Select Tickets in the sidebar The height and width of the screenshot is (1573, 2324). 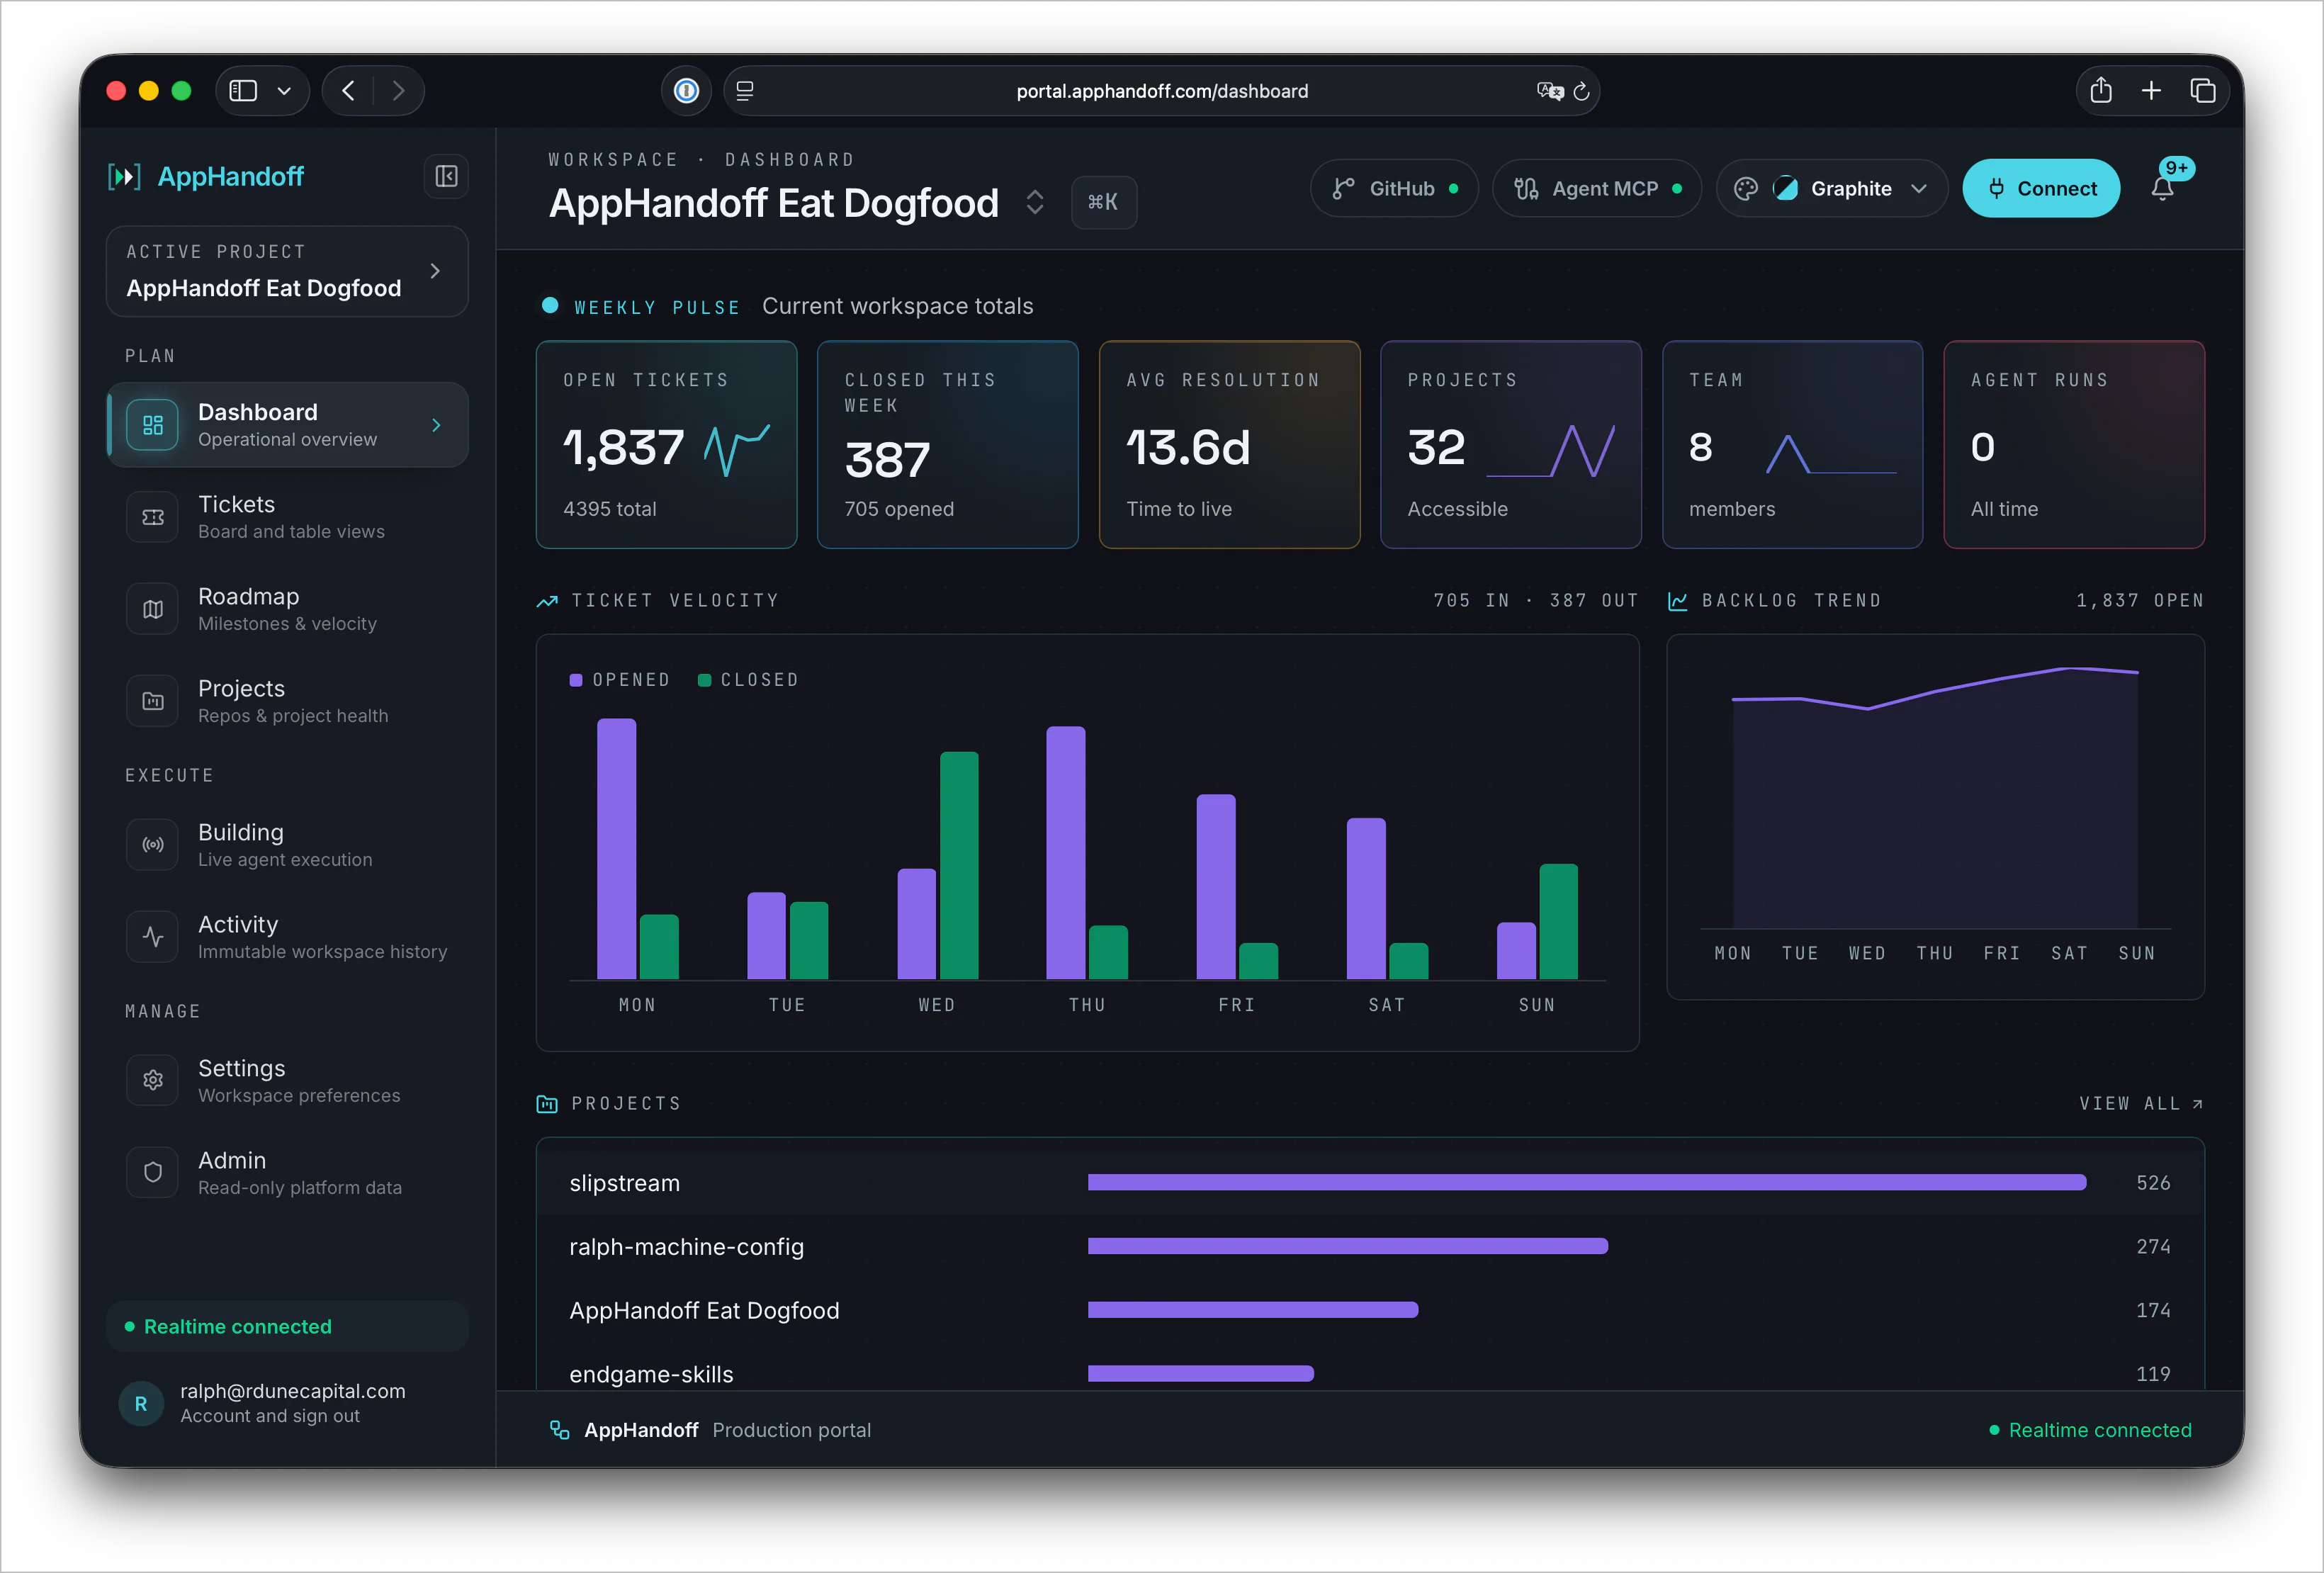point(287,517)
